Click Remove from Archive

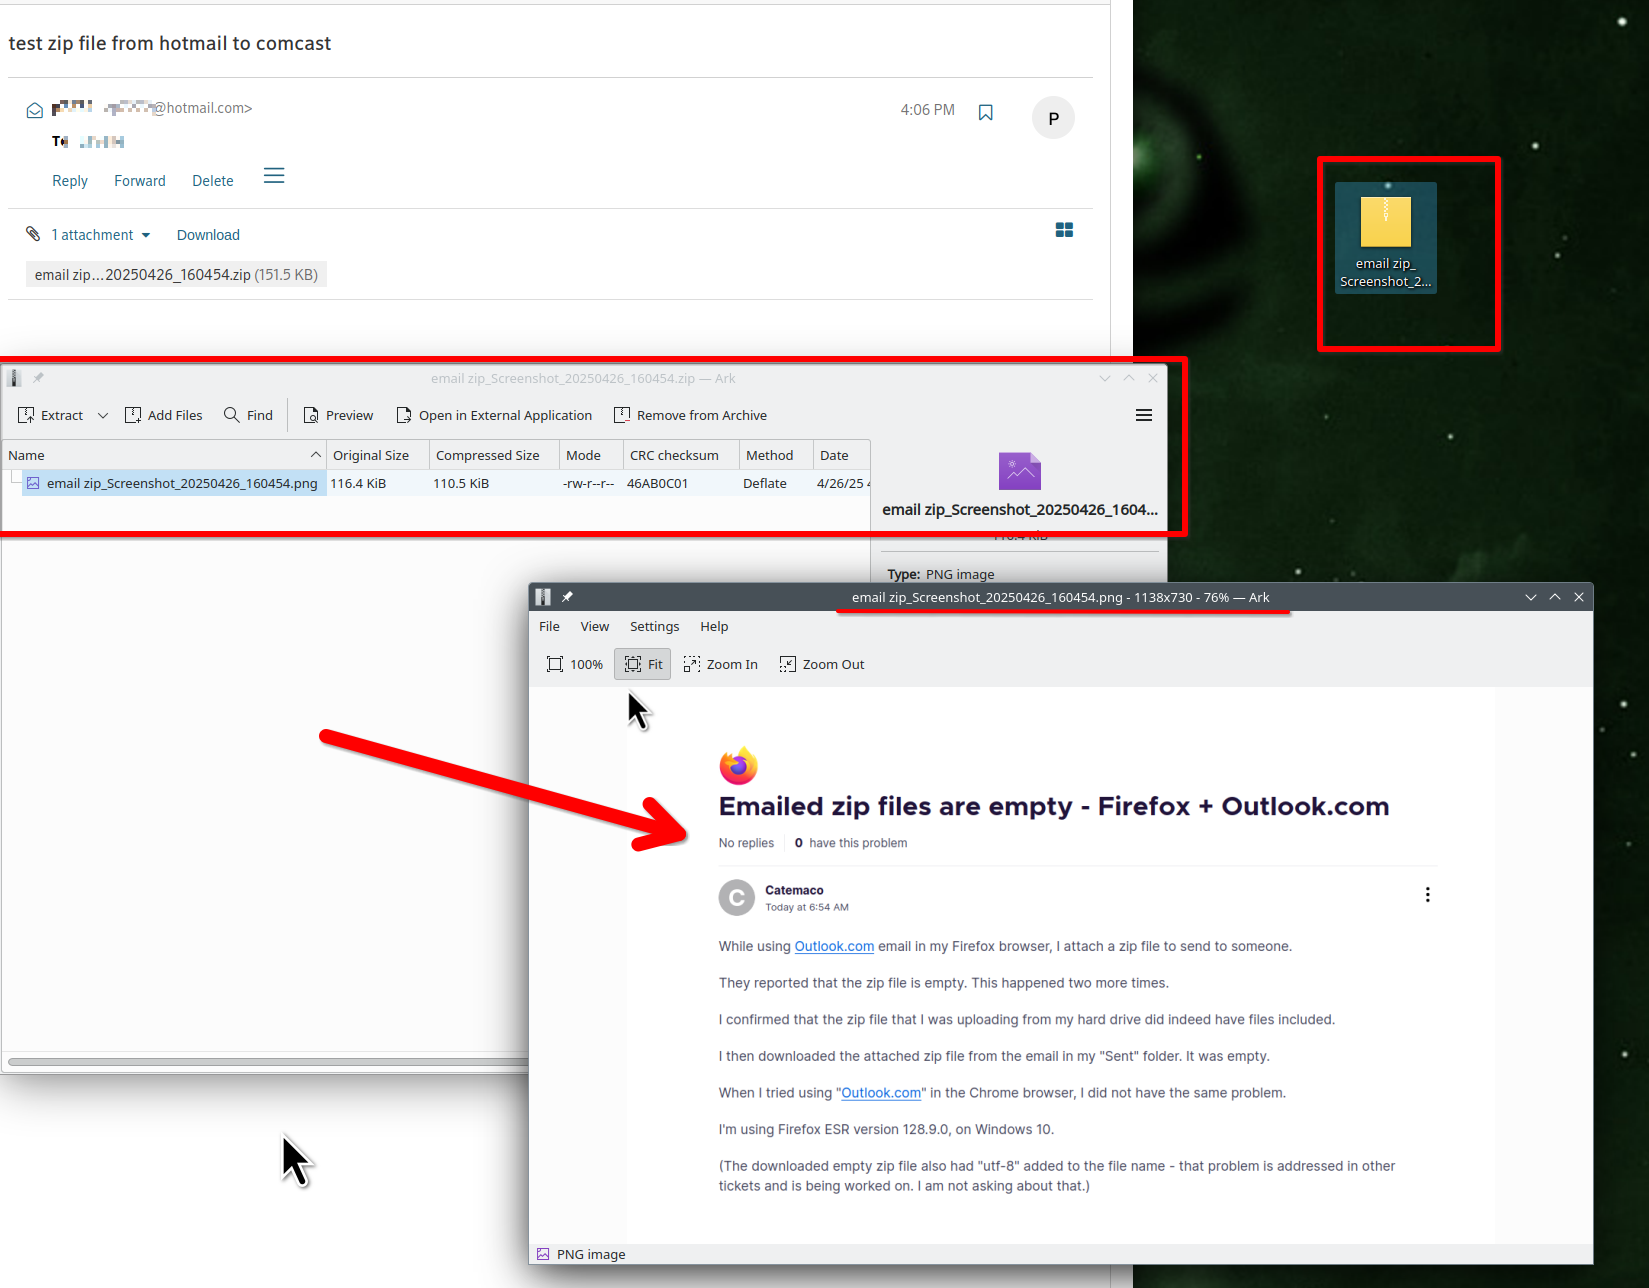tap(690, 415)
